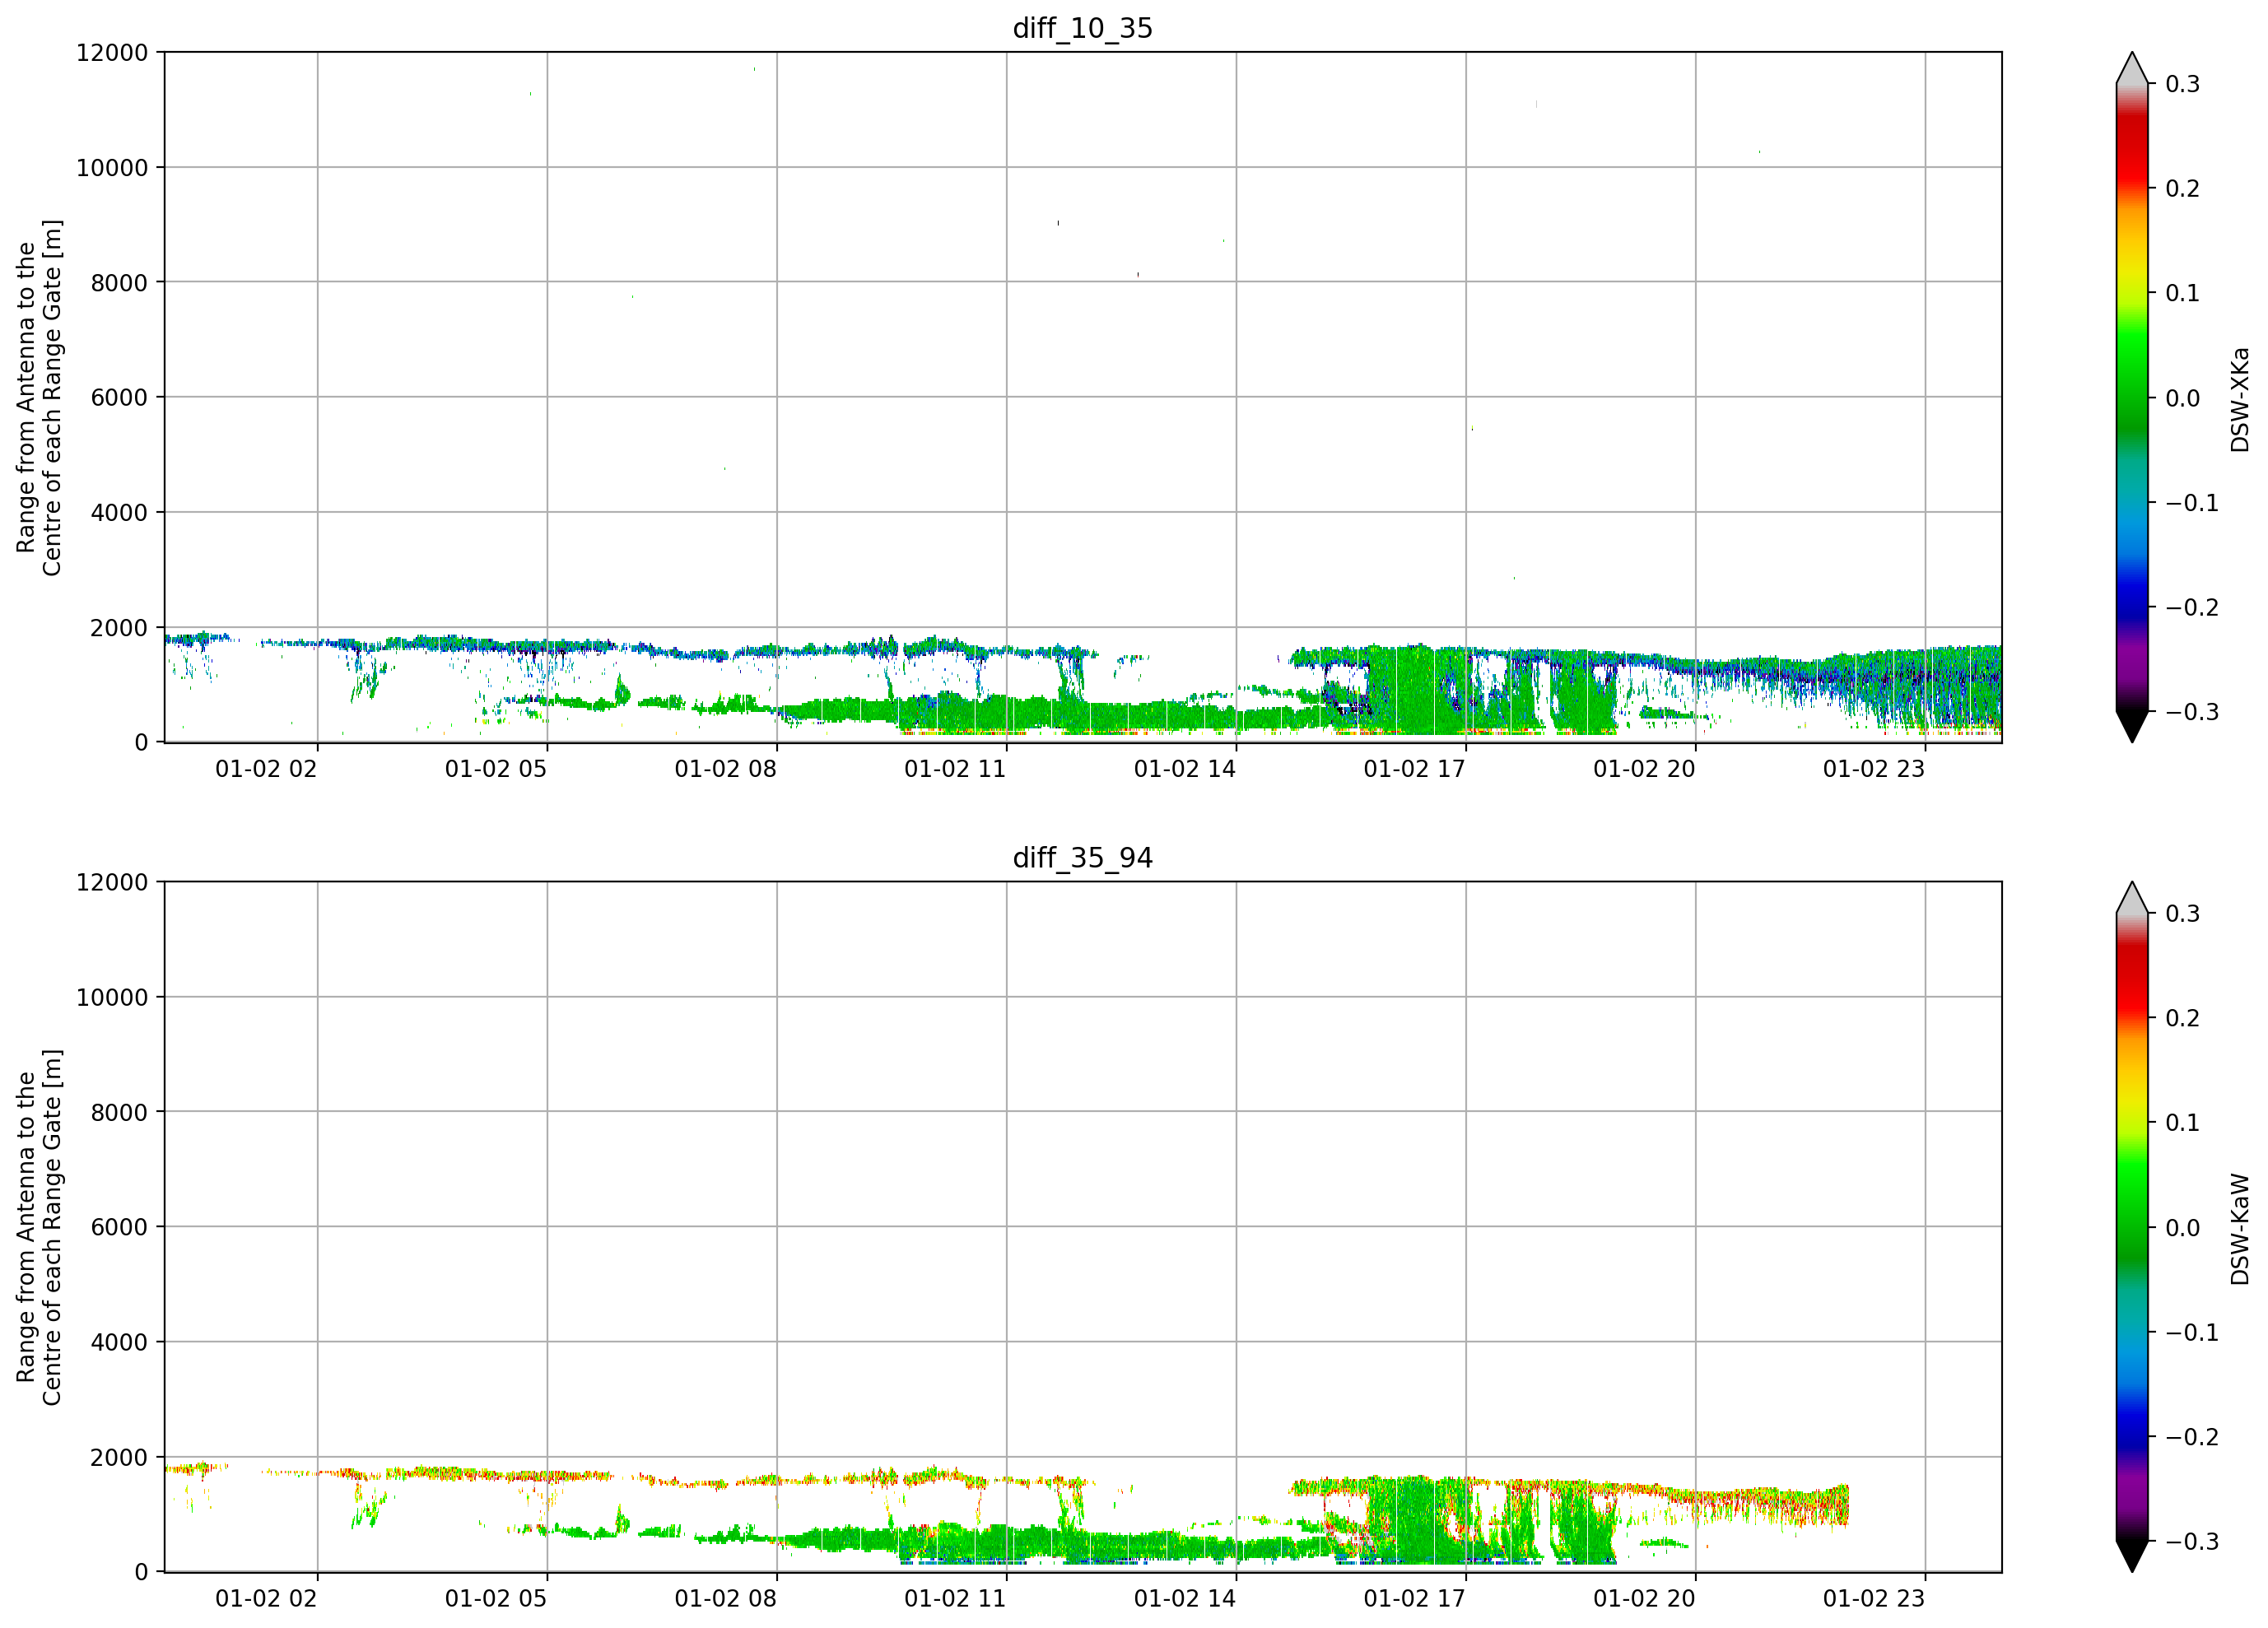The image size is (2268, 1628).
Task: Pick the 6000 tick on the diff_35_94 axis
Action: point(119,1227)
